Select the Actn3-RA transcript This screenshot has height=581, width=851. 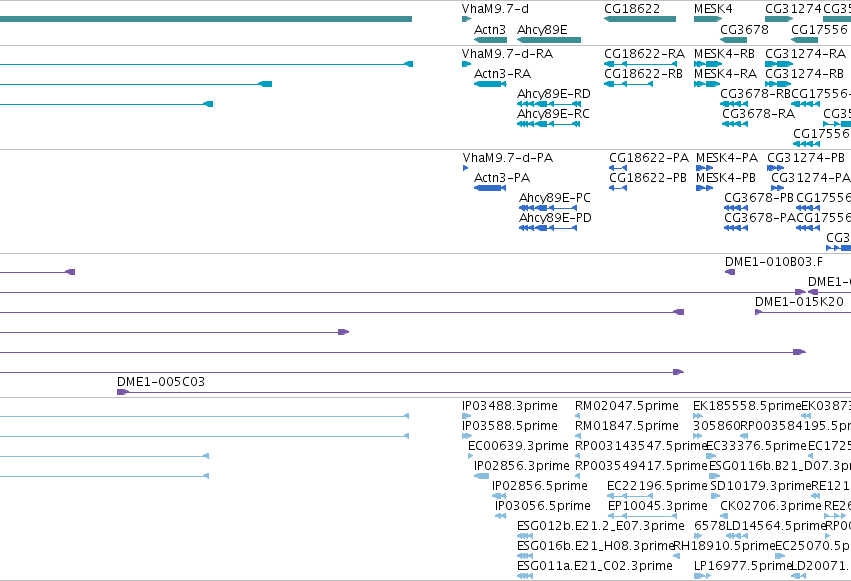pyautogui.click(x=490, y=84)
